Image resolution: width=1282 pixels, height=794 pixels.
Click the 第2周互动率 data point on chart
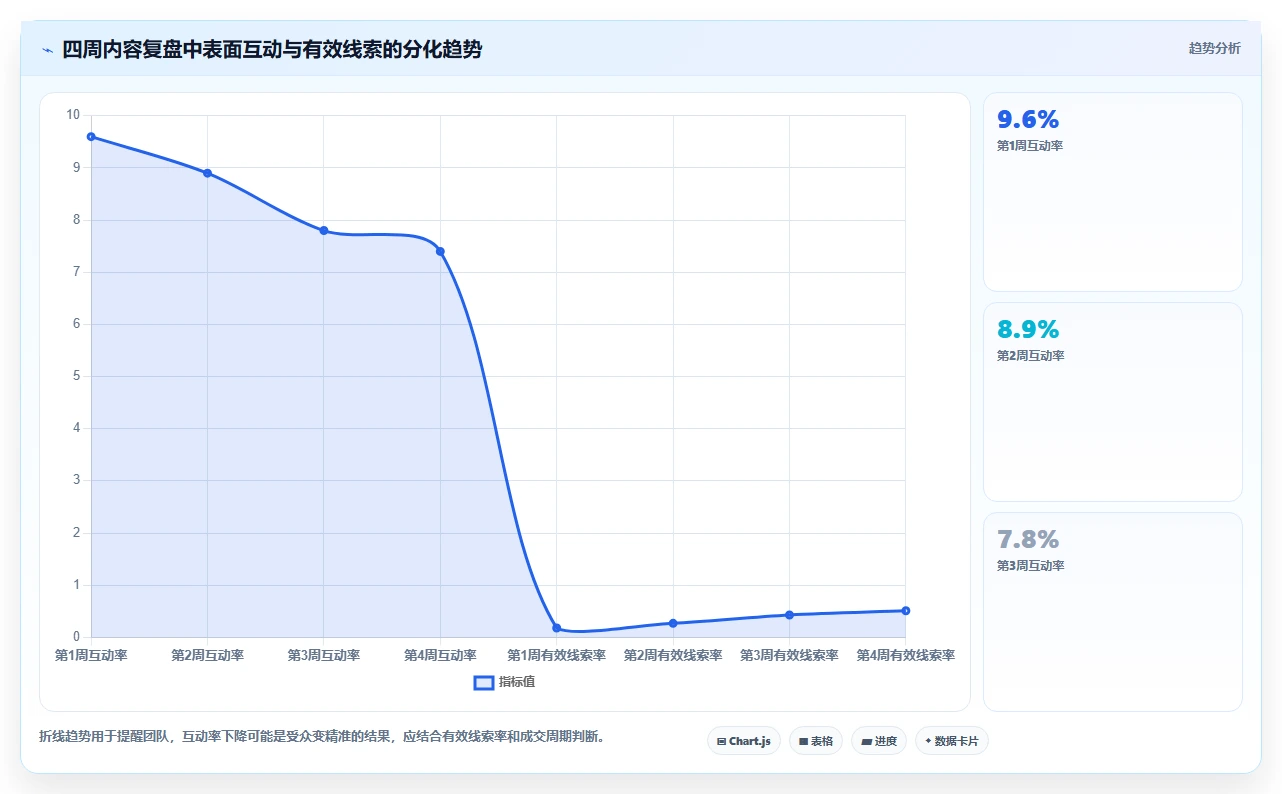[207, 173]
